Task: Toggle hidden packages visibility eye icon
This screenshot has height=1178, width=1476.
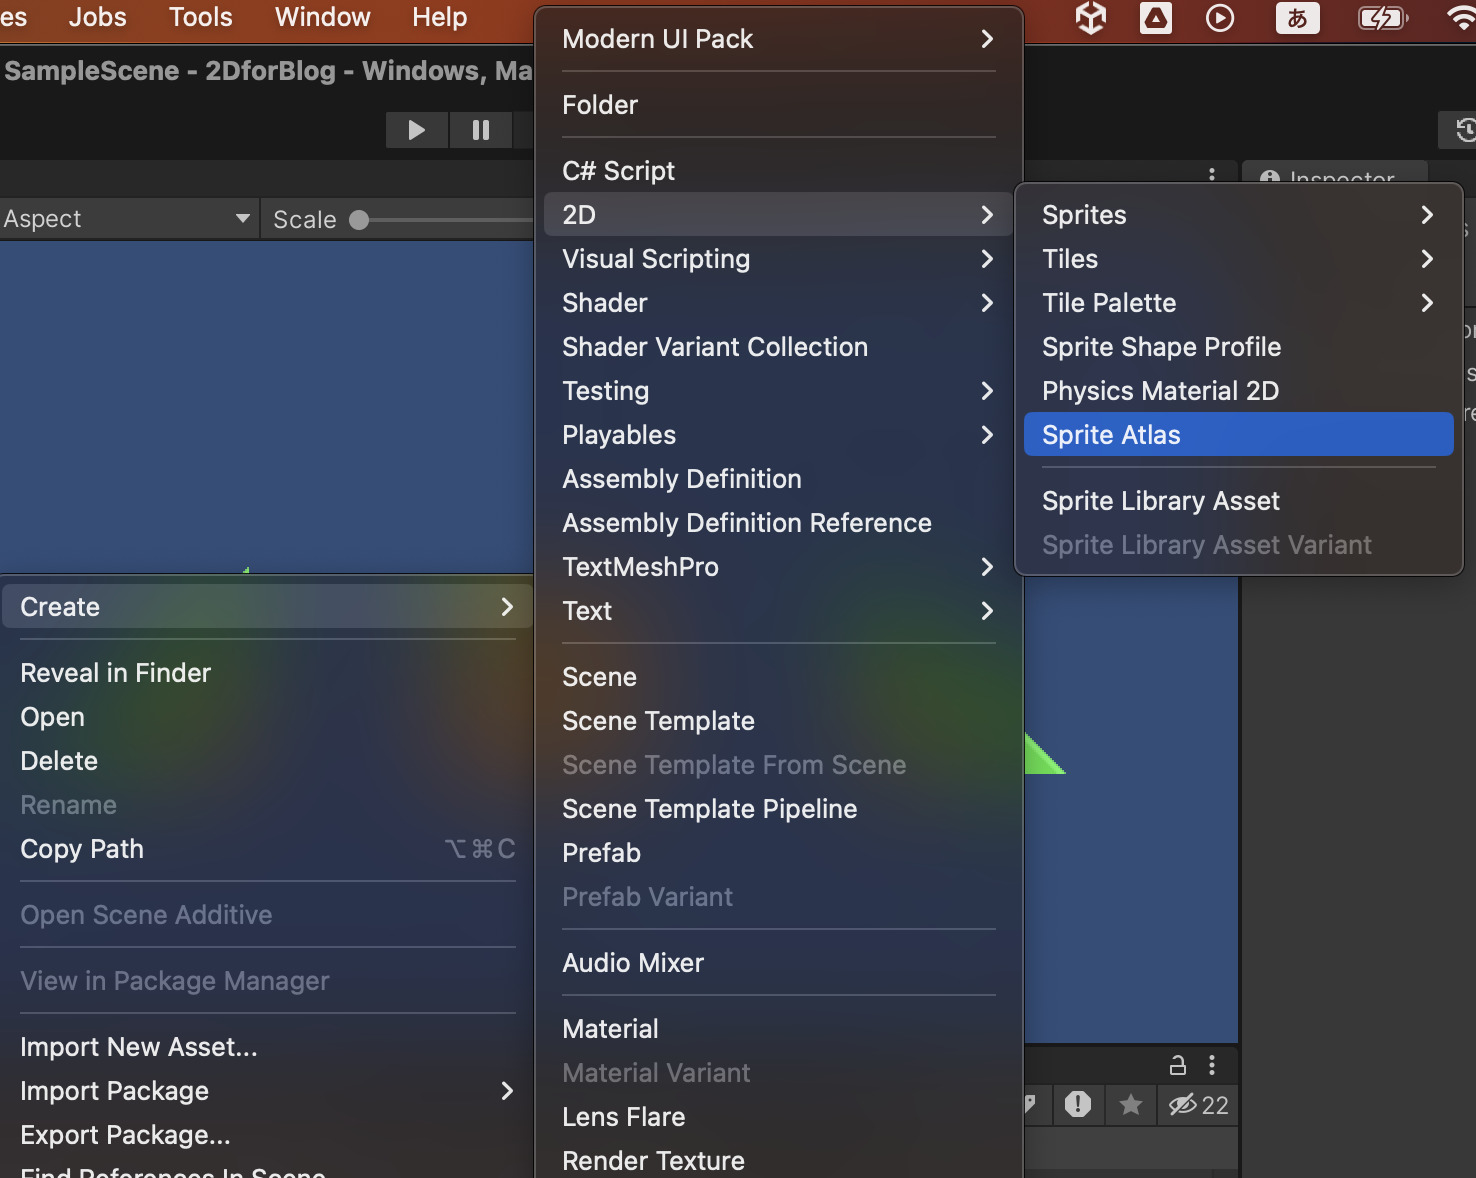Action: (x=1197, y=1105)
